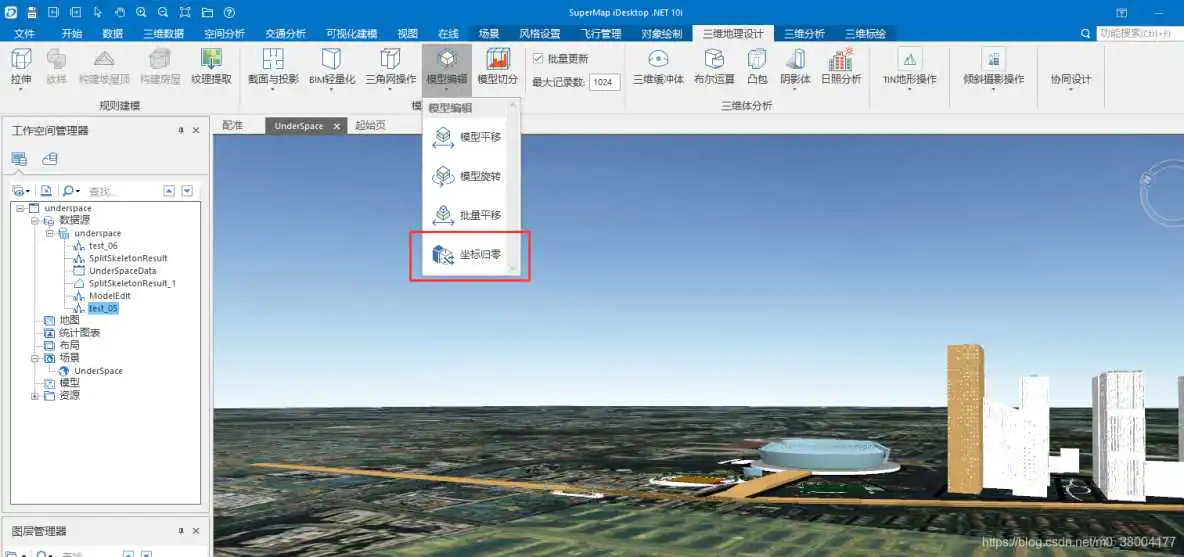Switch to the 风格设置 ribbon tab
Viewport: 1184px width, 557px height.
(x=540, y=34)
